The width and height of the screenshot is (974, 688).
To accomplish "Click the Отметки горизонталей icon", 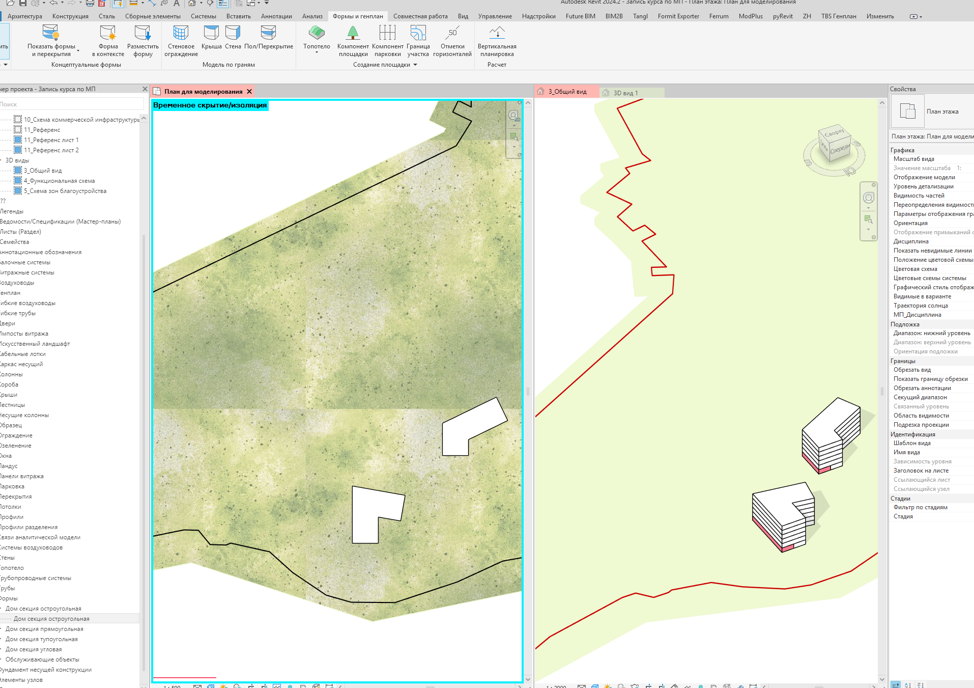I will tap(452, 33).
